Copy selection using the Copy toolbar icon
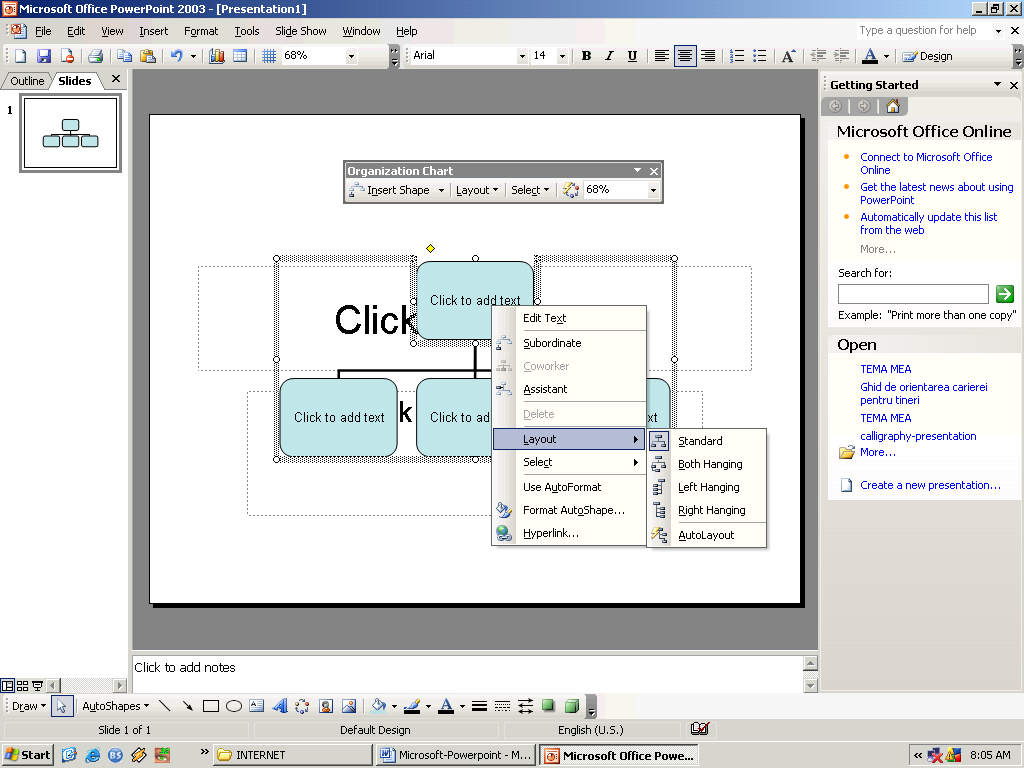The width and height of the screenshot is (1024, 768). (x=124, y=56)
